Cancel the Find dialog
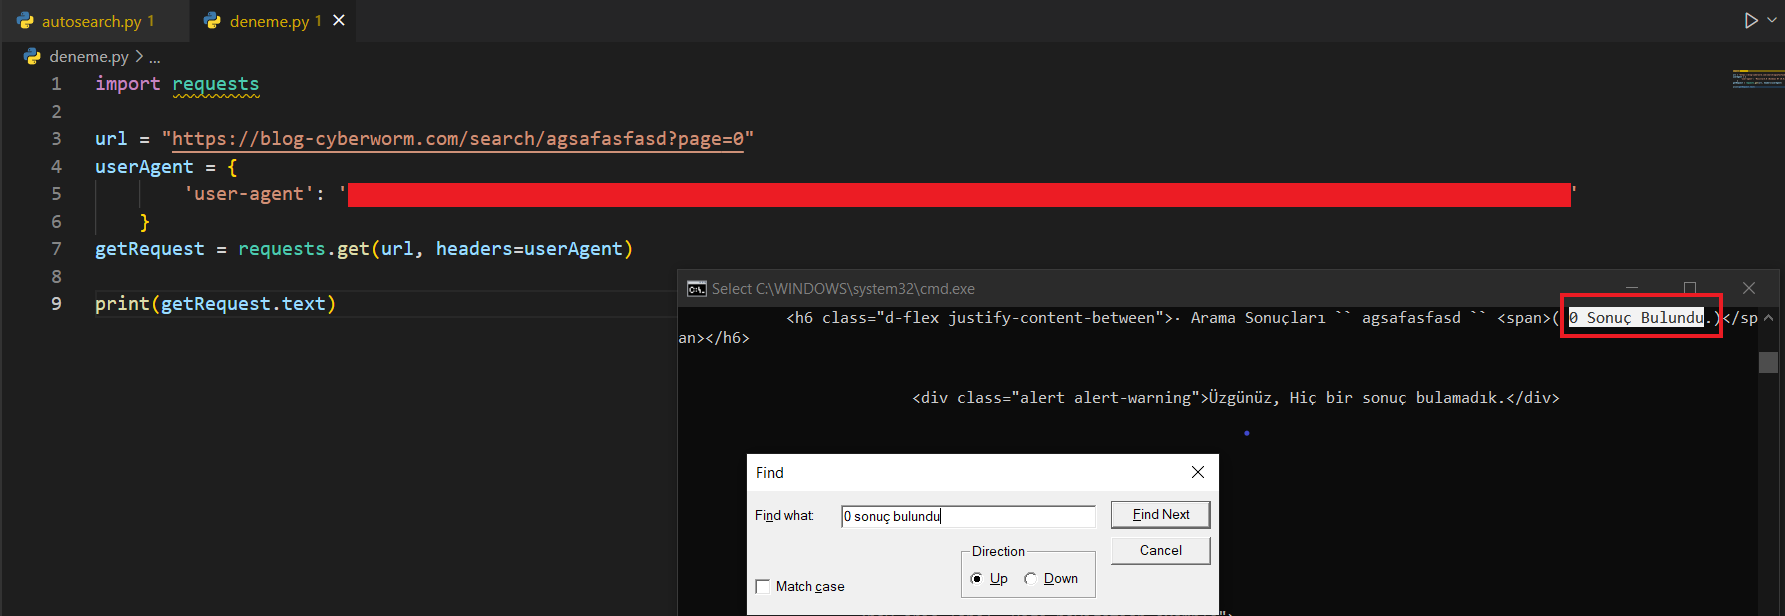 click(x=1160, y=550)
